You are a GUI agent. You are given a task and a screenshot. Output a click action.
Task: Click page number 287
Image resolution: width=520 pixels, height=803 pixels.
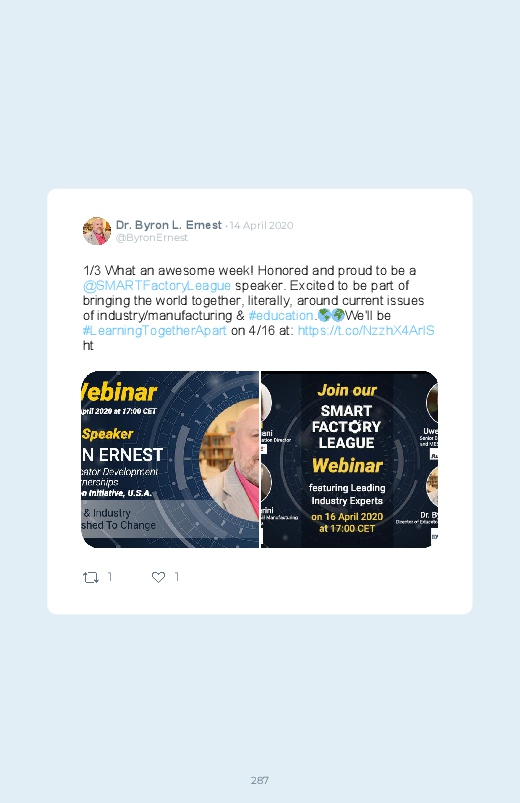(x=260, y=780)
